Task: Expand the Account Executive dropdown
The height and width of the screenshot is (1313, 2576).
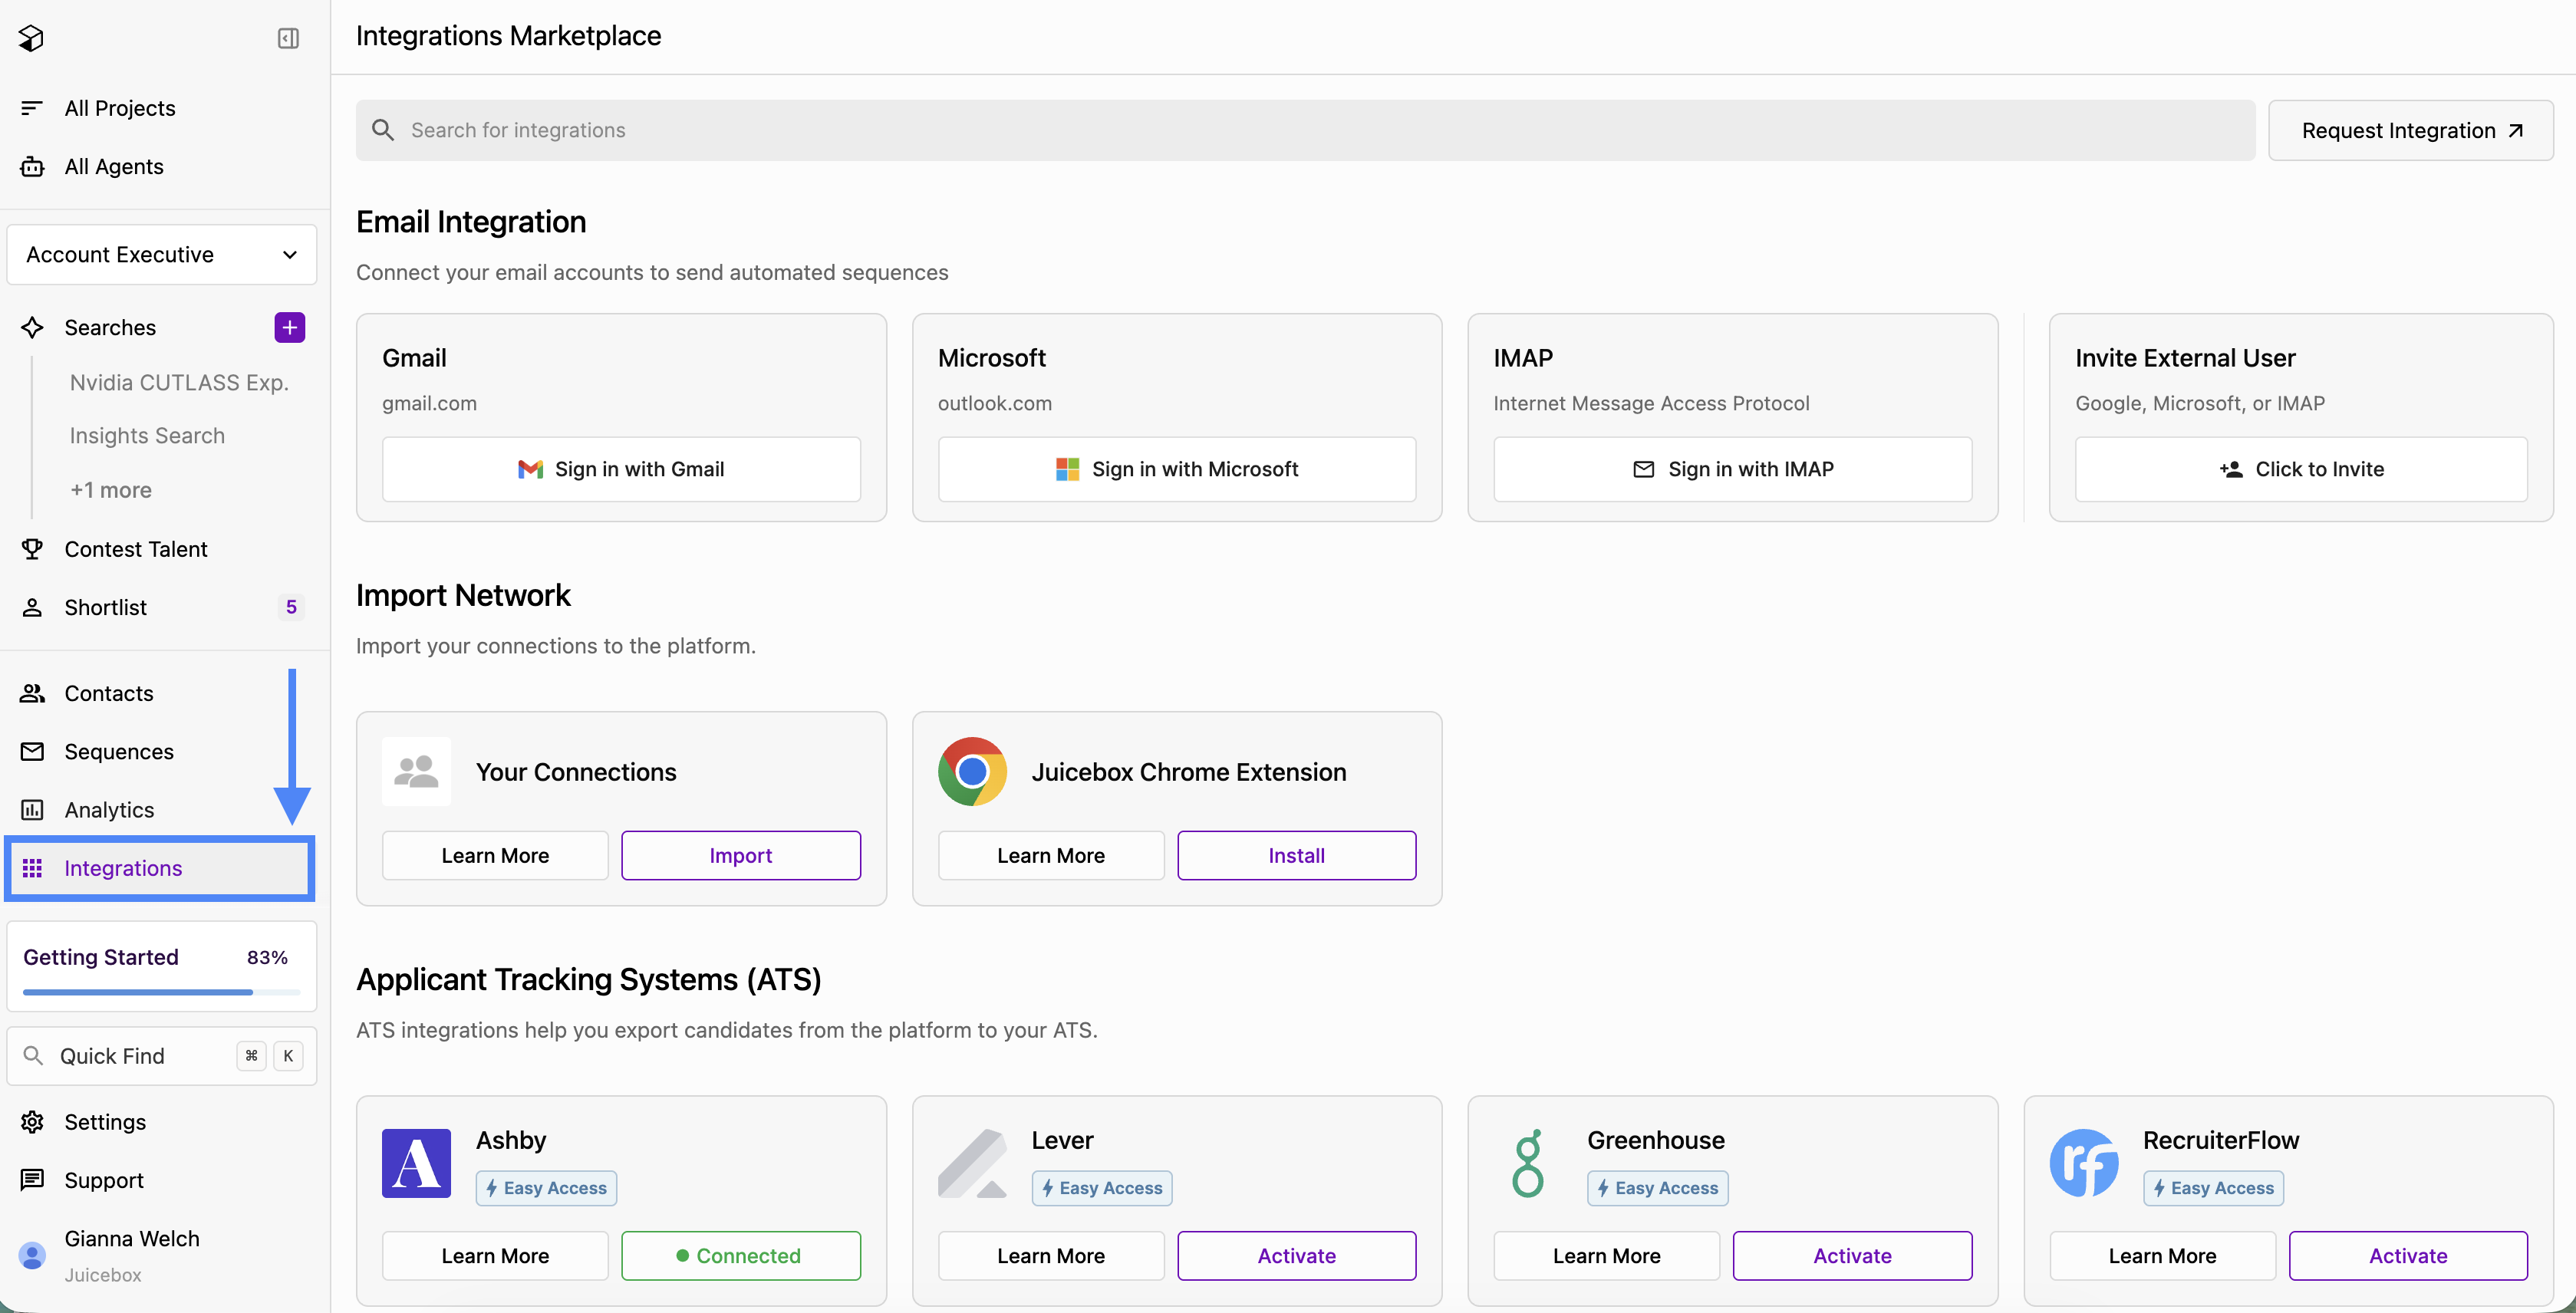Action: pyautogui.click(x=162, y=254)
